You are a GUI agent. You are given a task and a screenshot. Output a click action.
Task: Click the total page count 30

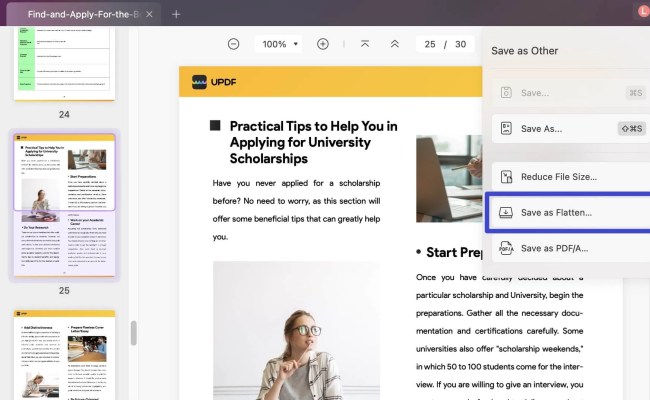click(460, 44)
